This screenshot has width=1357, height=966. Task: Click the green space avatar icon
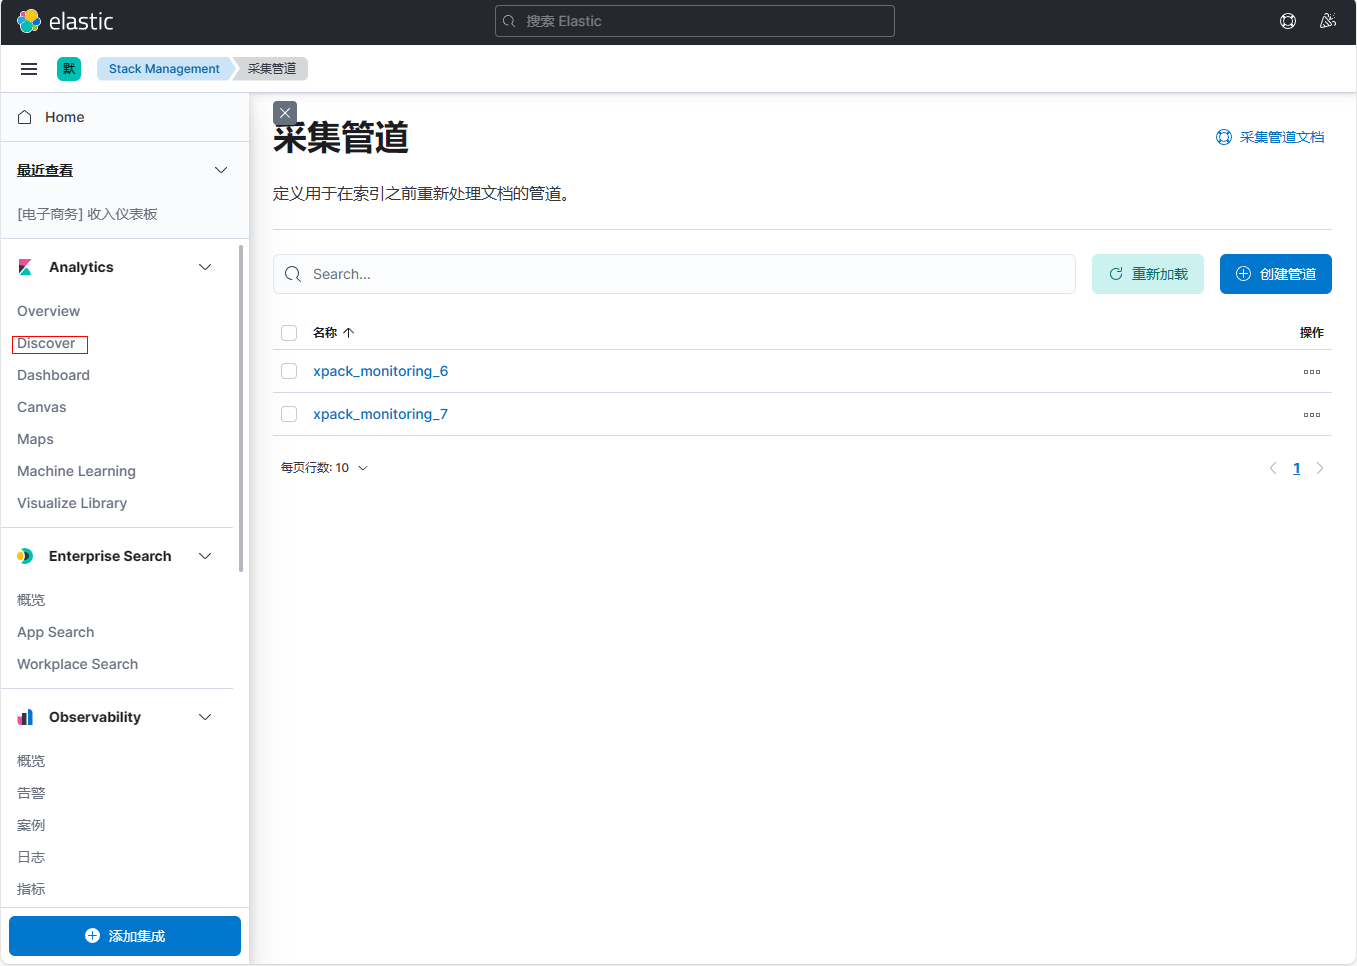pos(69,69)
